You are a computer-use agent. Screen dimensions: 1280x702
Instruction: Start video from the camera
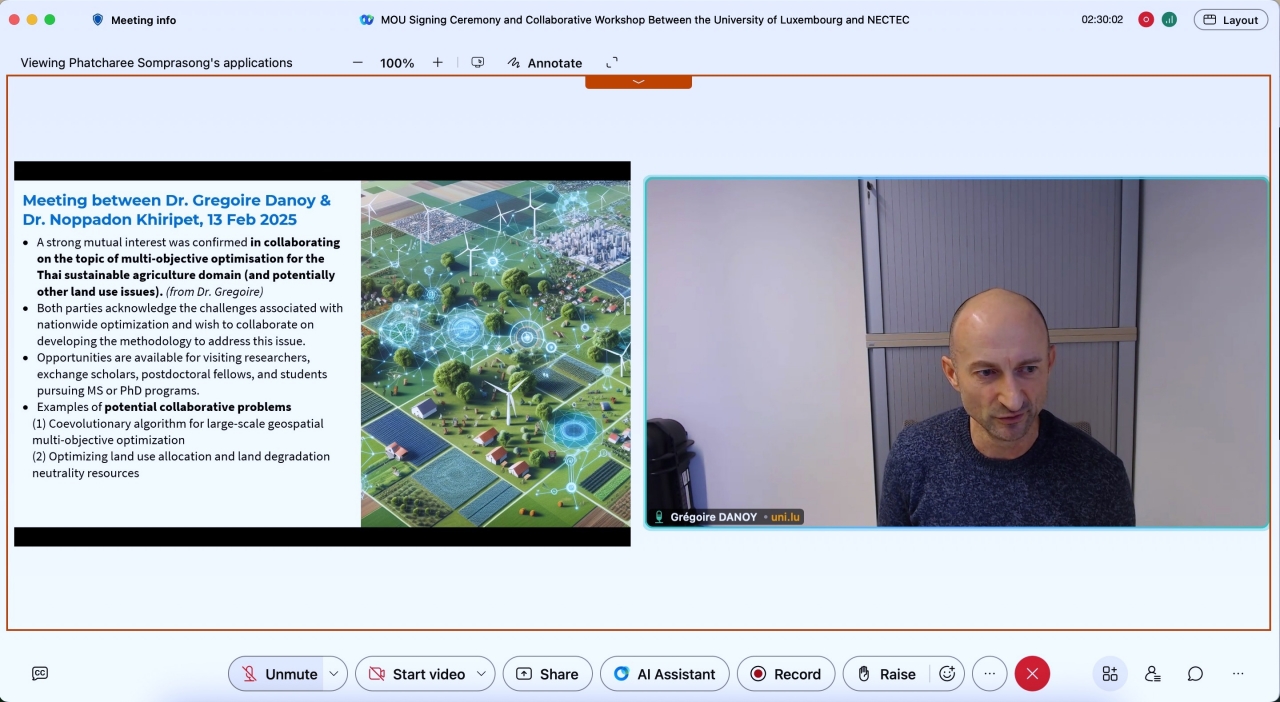pos(416,674)
